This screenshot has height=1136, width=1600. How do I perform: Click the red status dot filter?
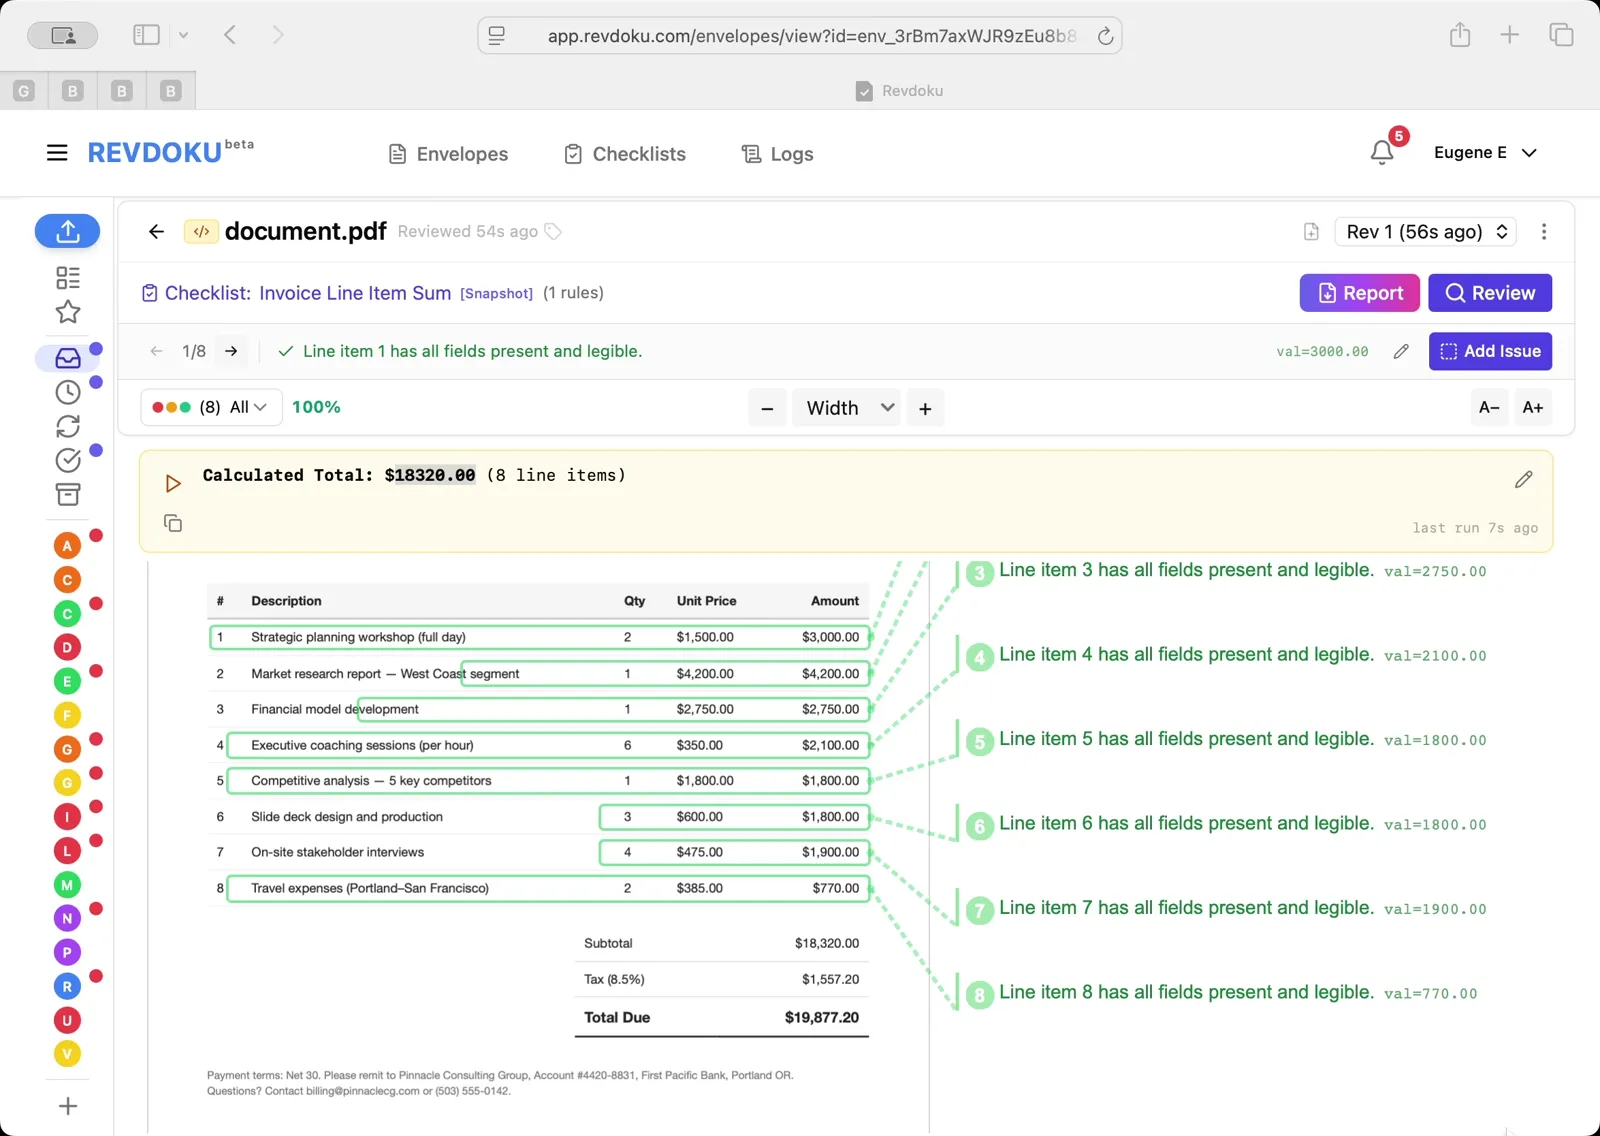point(160,407)
